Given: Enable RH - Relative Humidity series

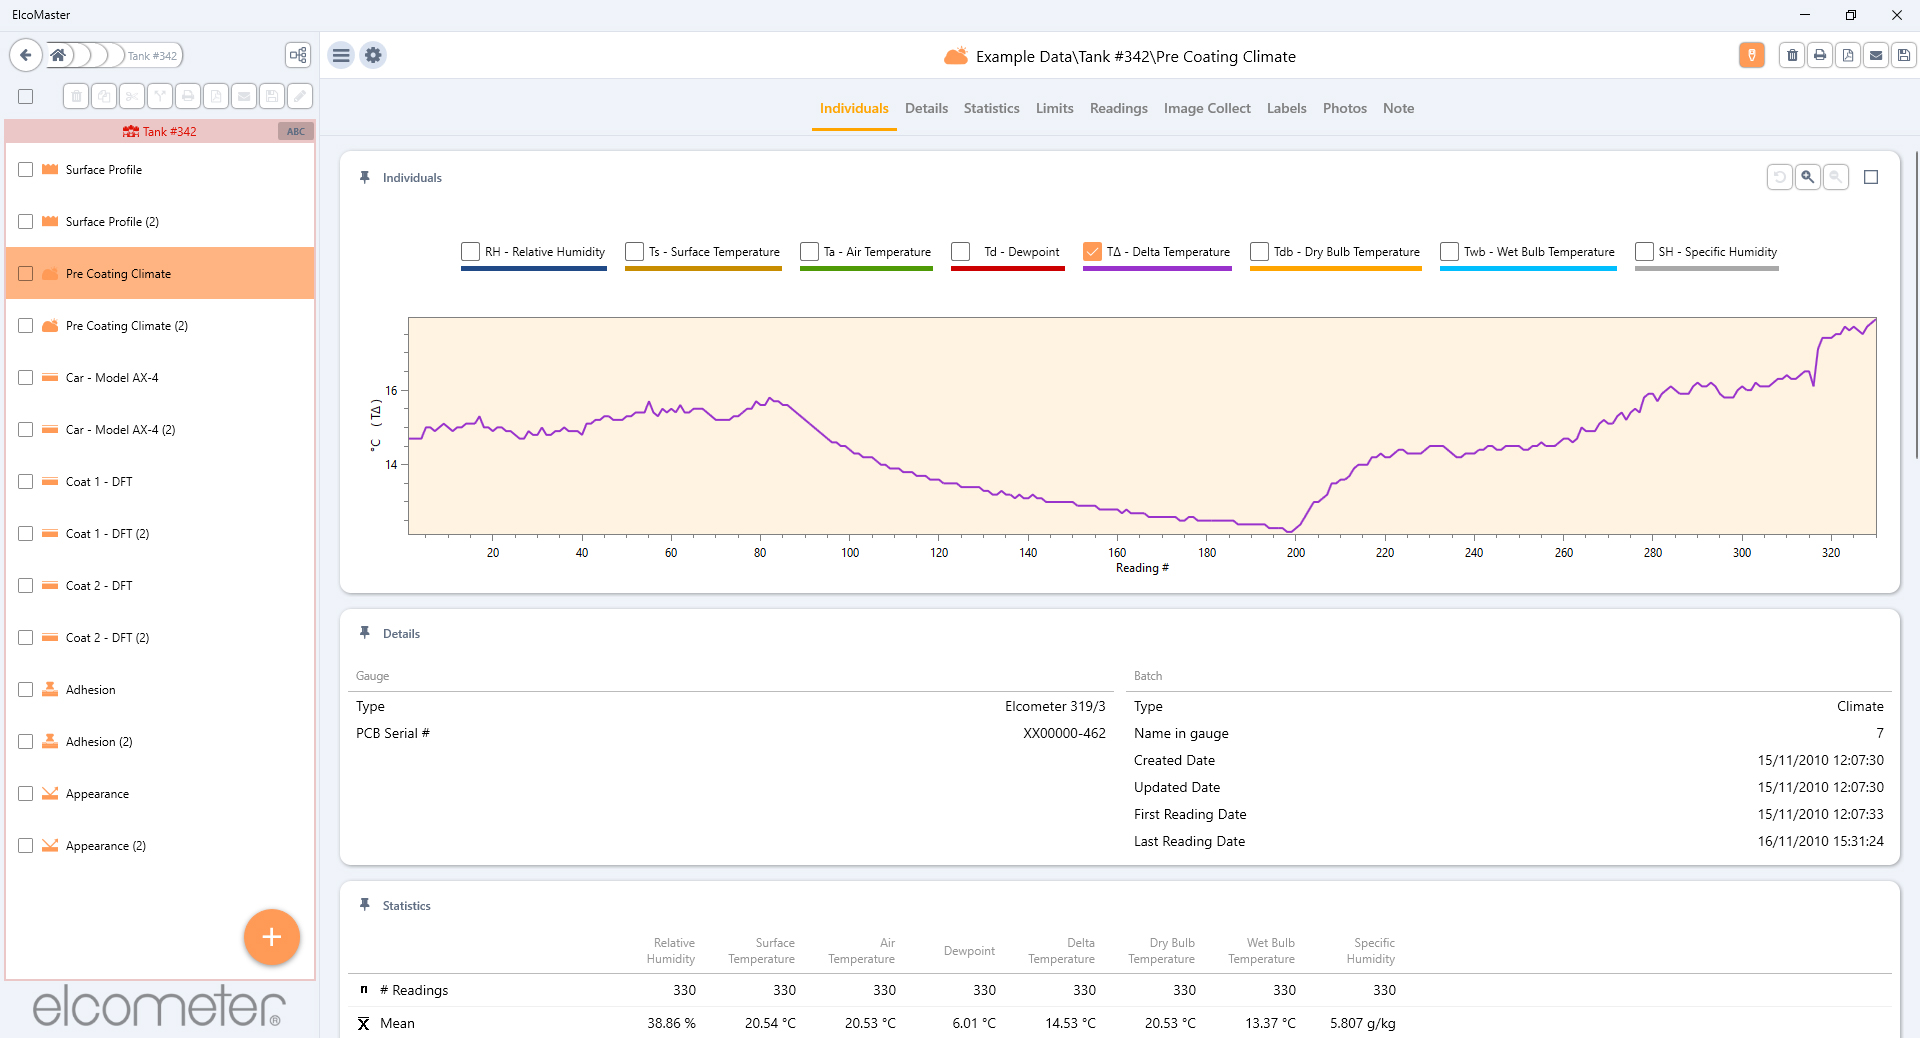Looking at the screenshot, I should tap(470, 252).
